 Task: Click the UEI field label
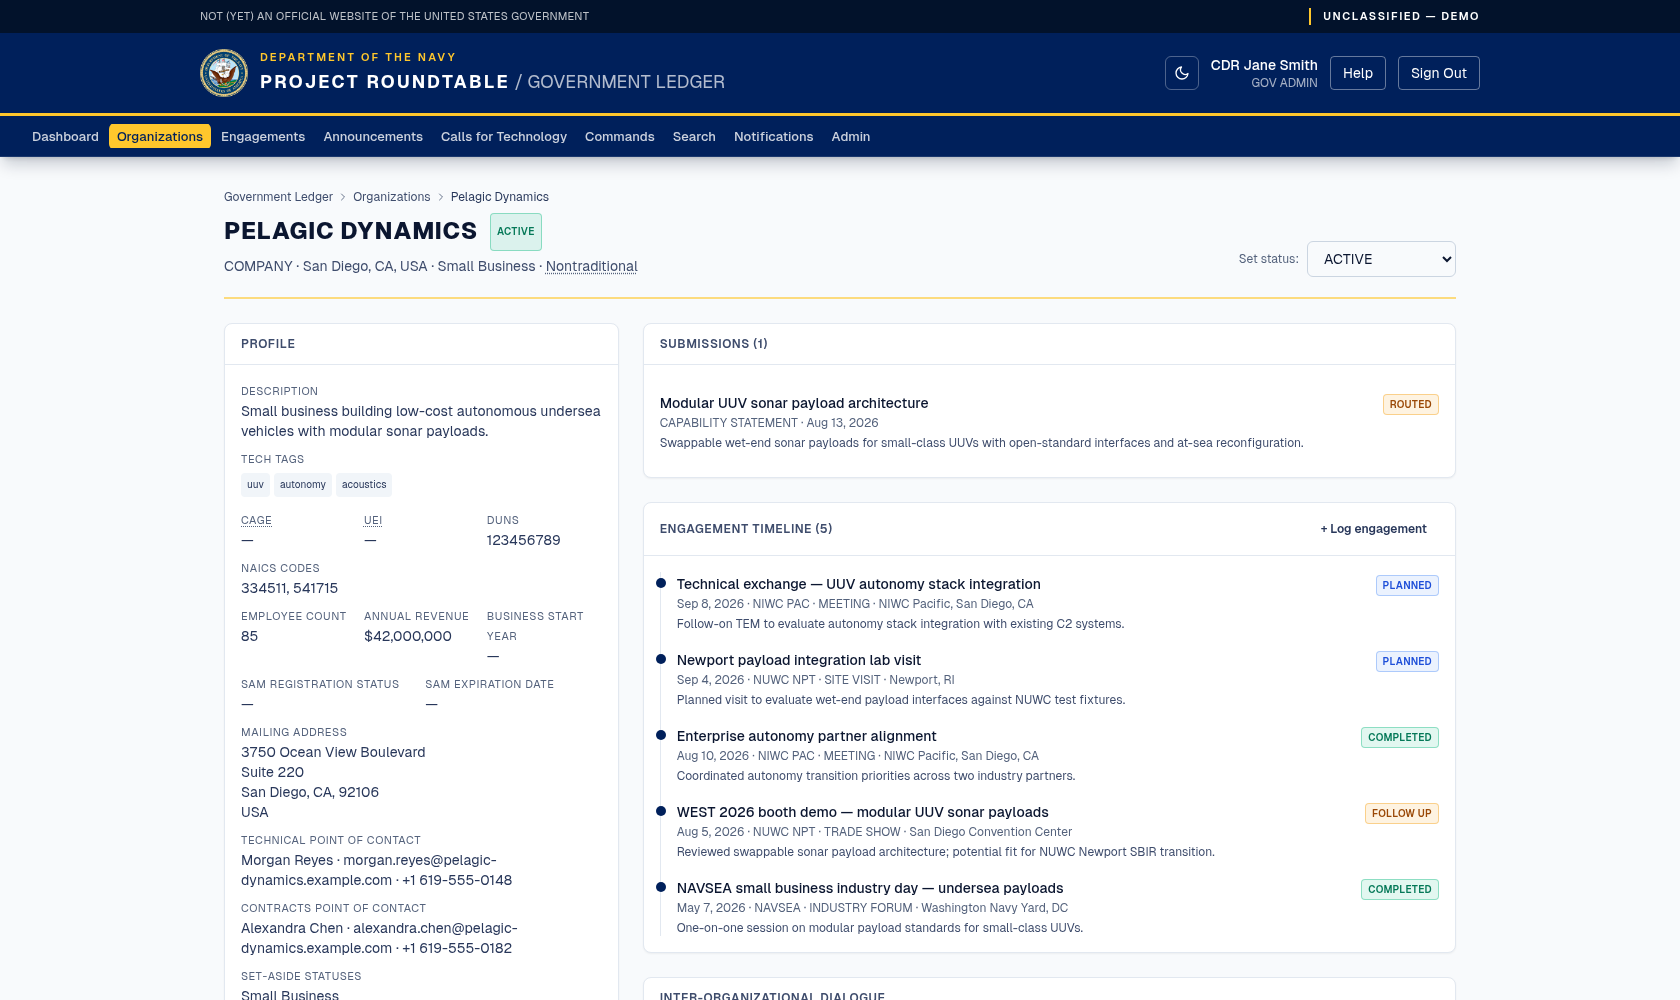pos(373,520)
